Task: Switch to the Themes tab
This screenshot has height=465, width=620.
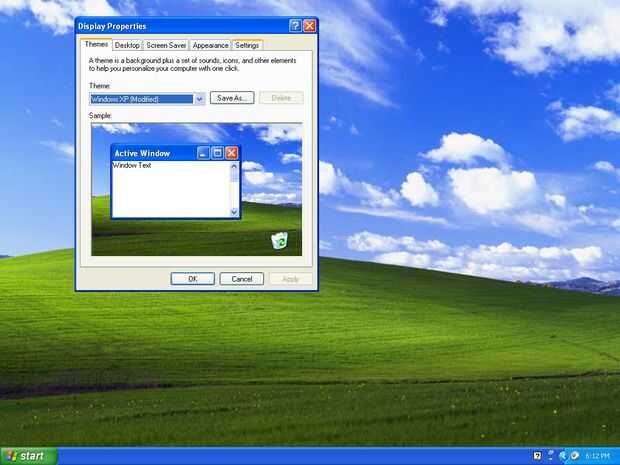Action: (x=96, y=44)
